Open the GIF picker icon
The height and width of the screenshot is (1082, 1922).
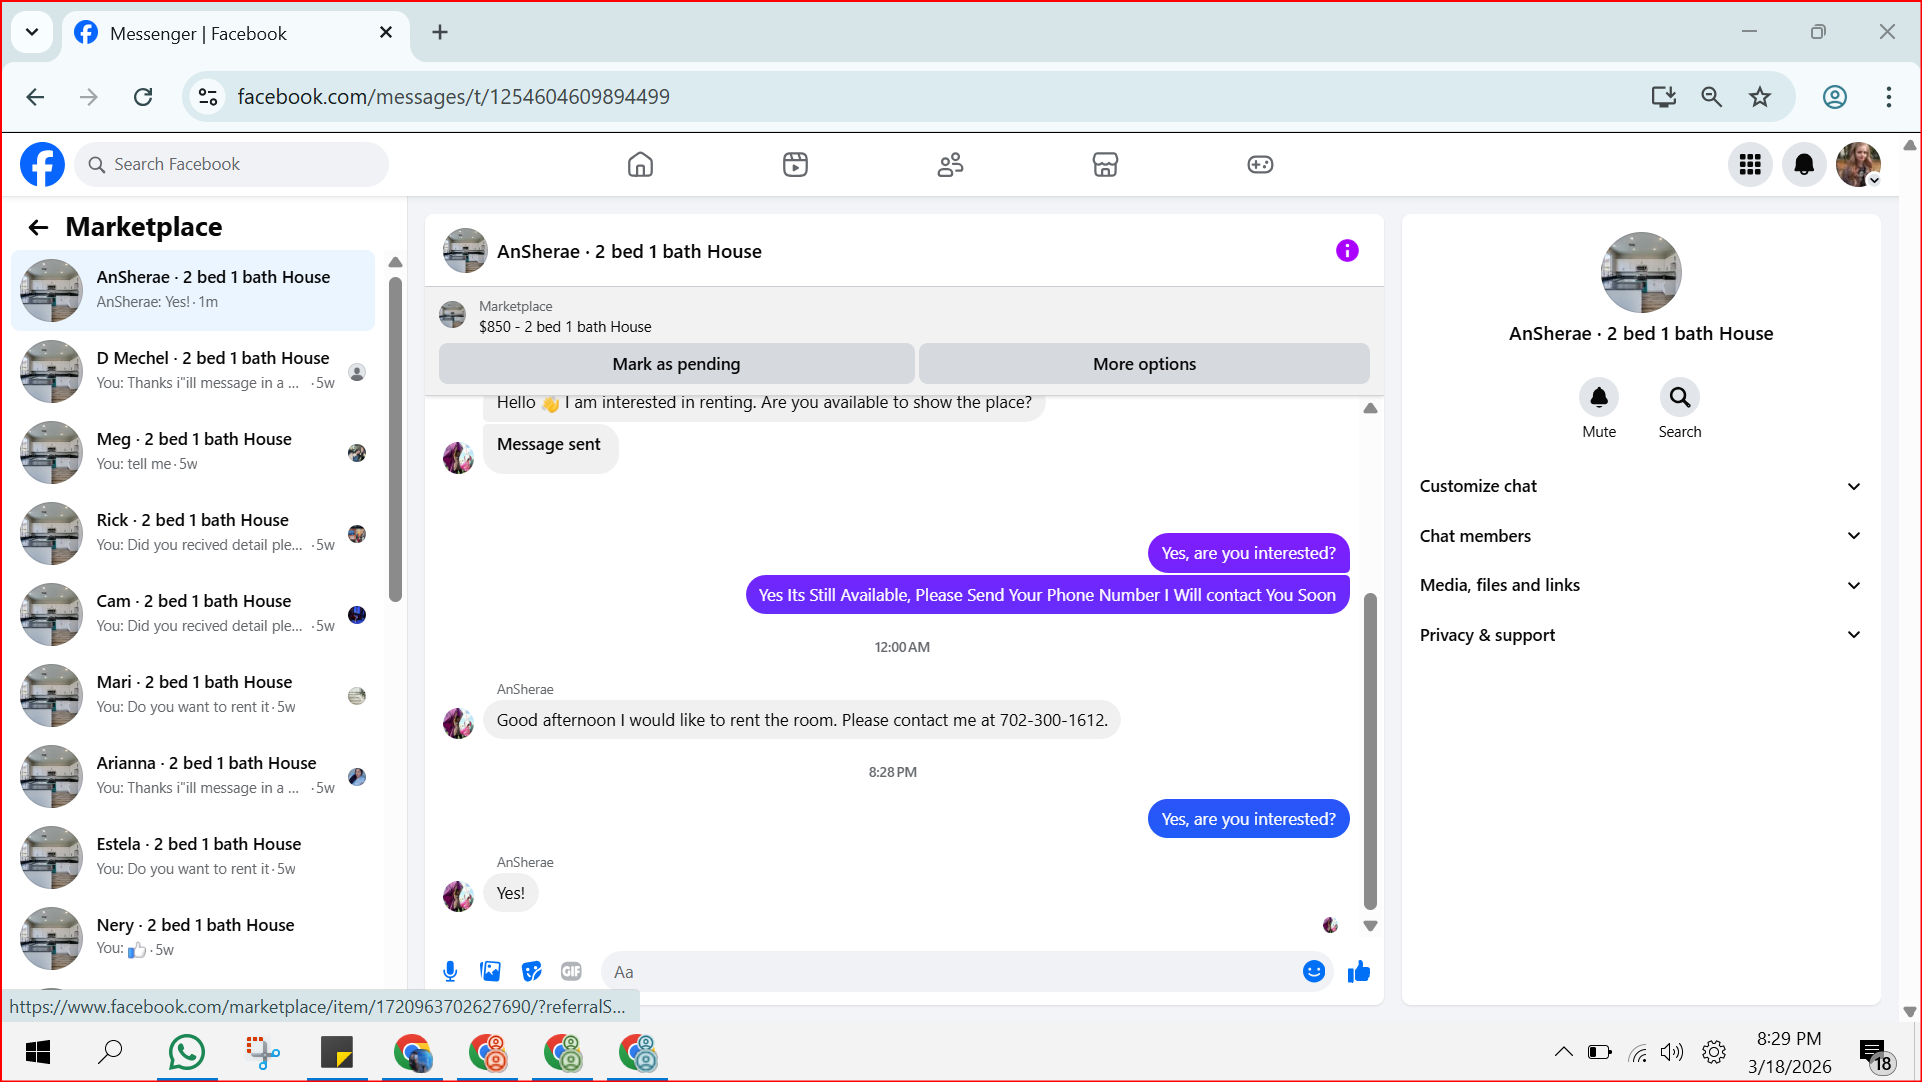pyautogui.click(x=571, y=971)
